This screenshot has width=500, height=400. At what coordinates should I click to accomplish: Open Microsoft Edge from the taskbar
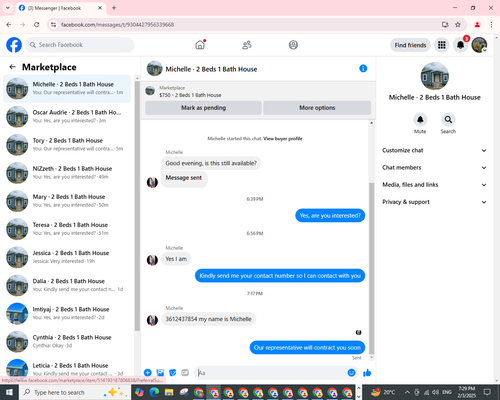[x=154, y=392]
